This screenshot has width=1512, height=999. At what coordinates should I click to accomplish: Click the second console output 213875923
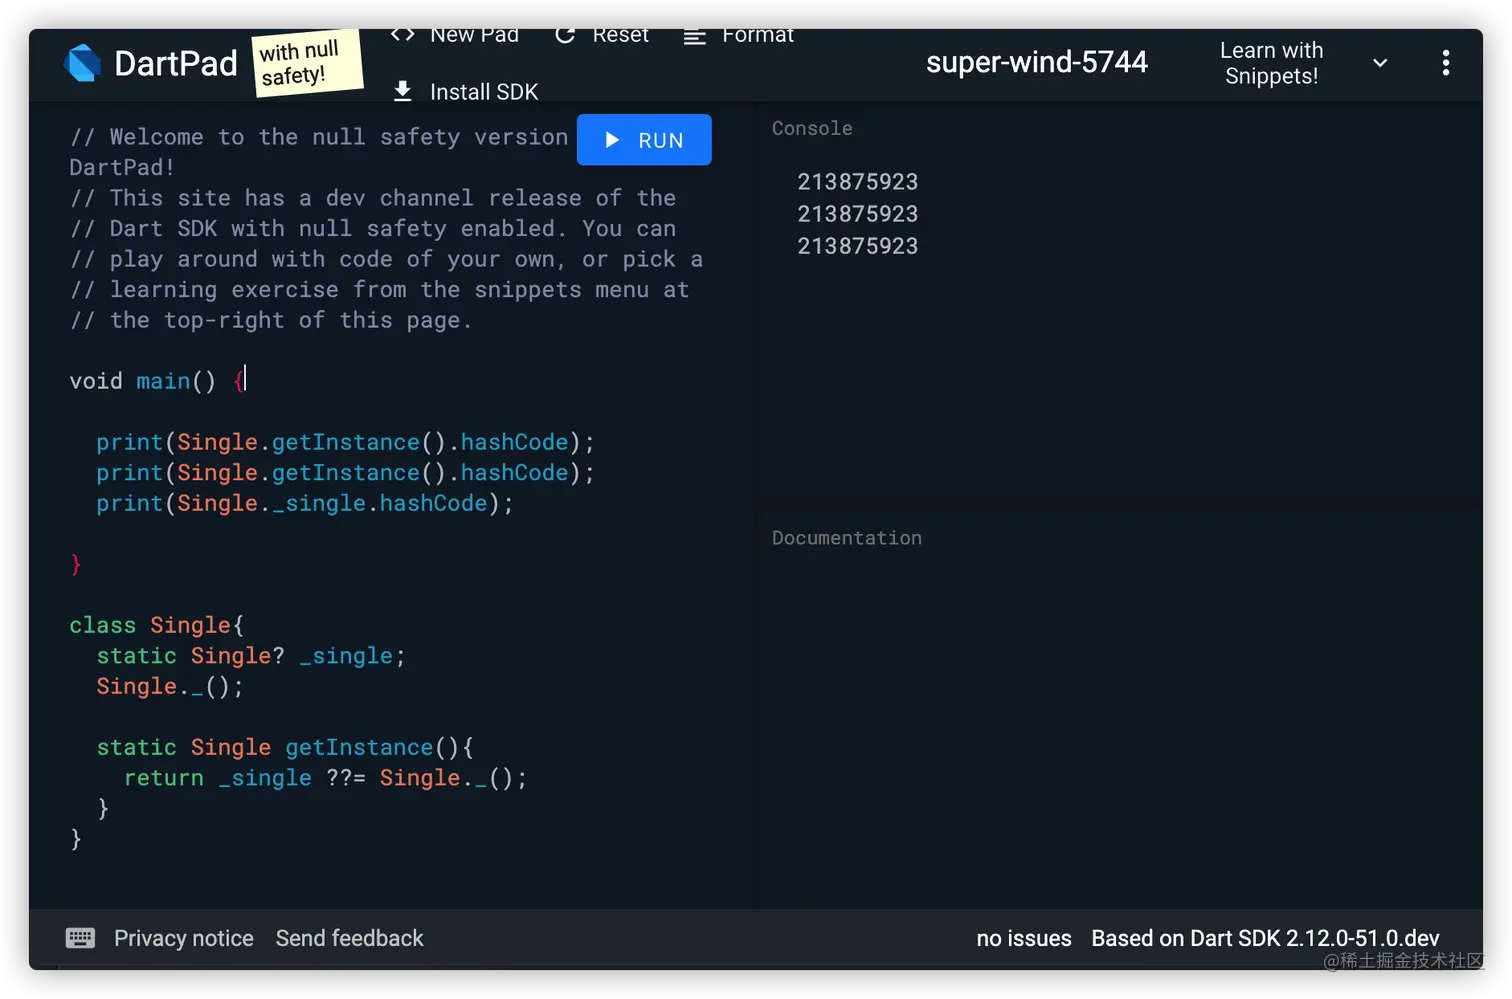(x=858, y=214)
